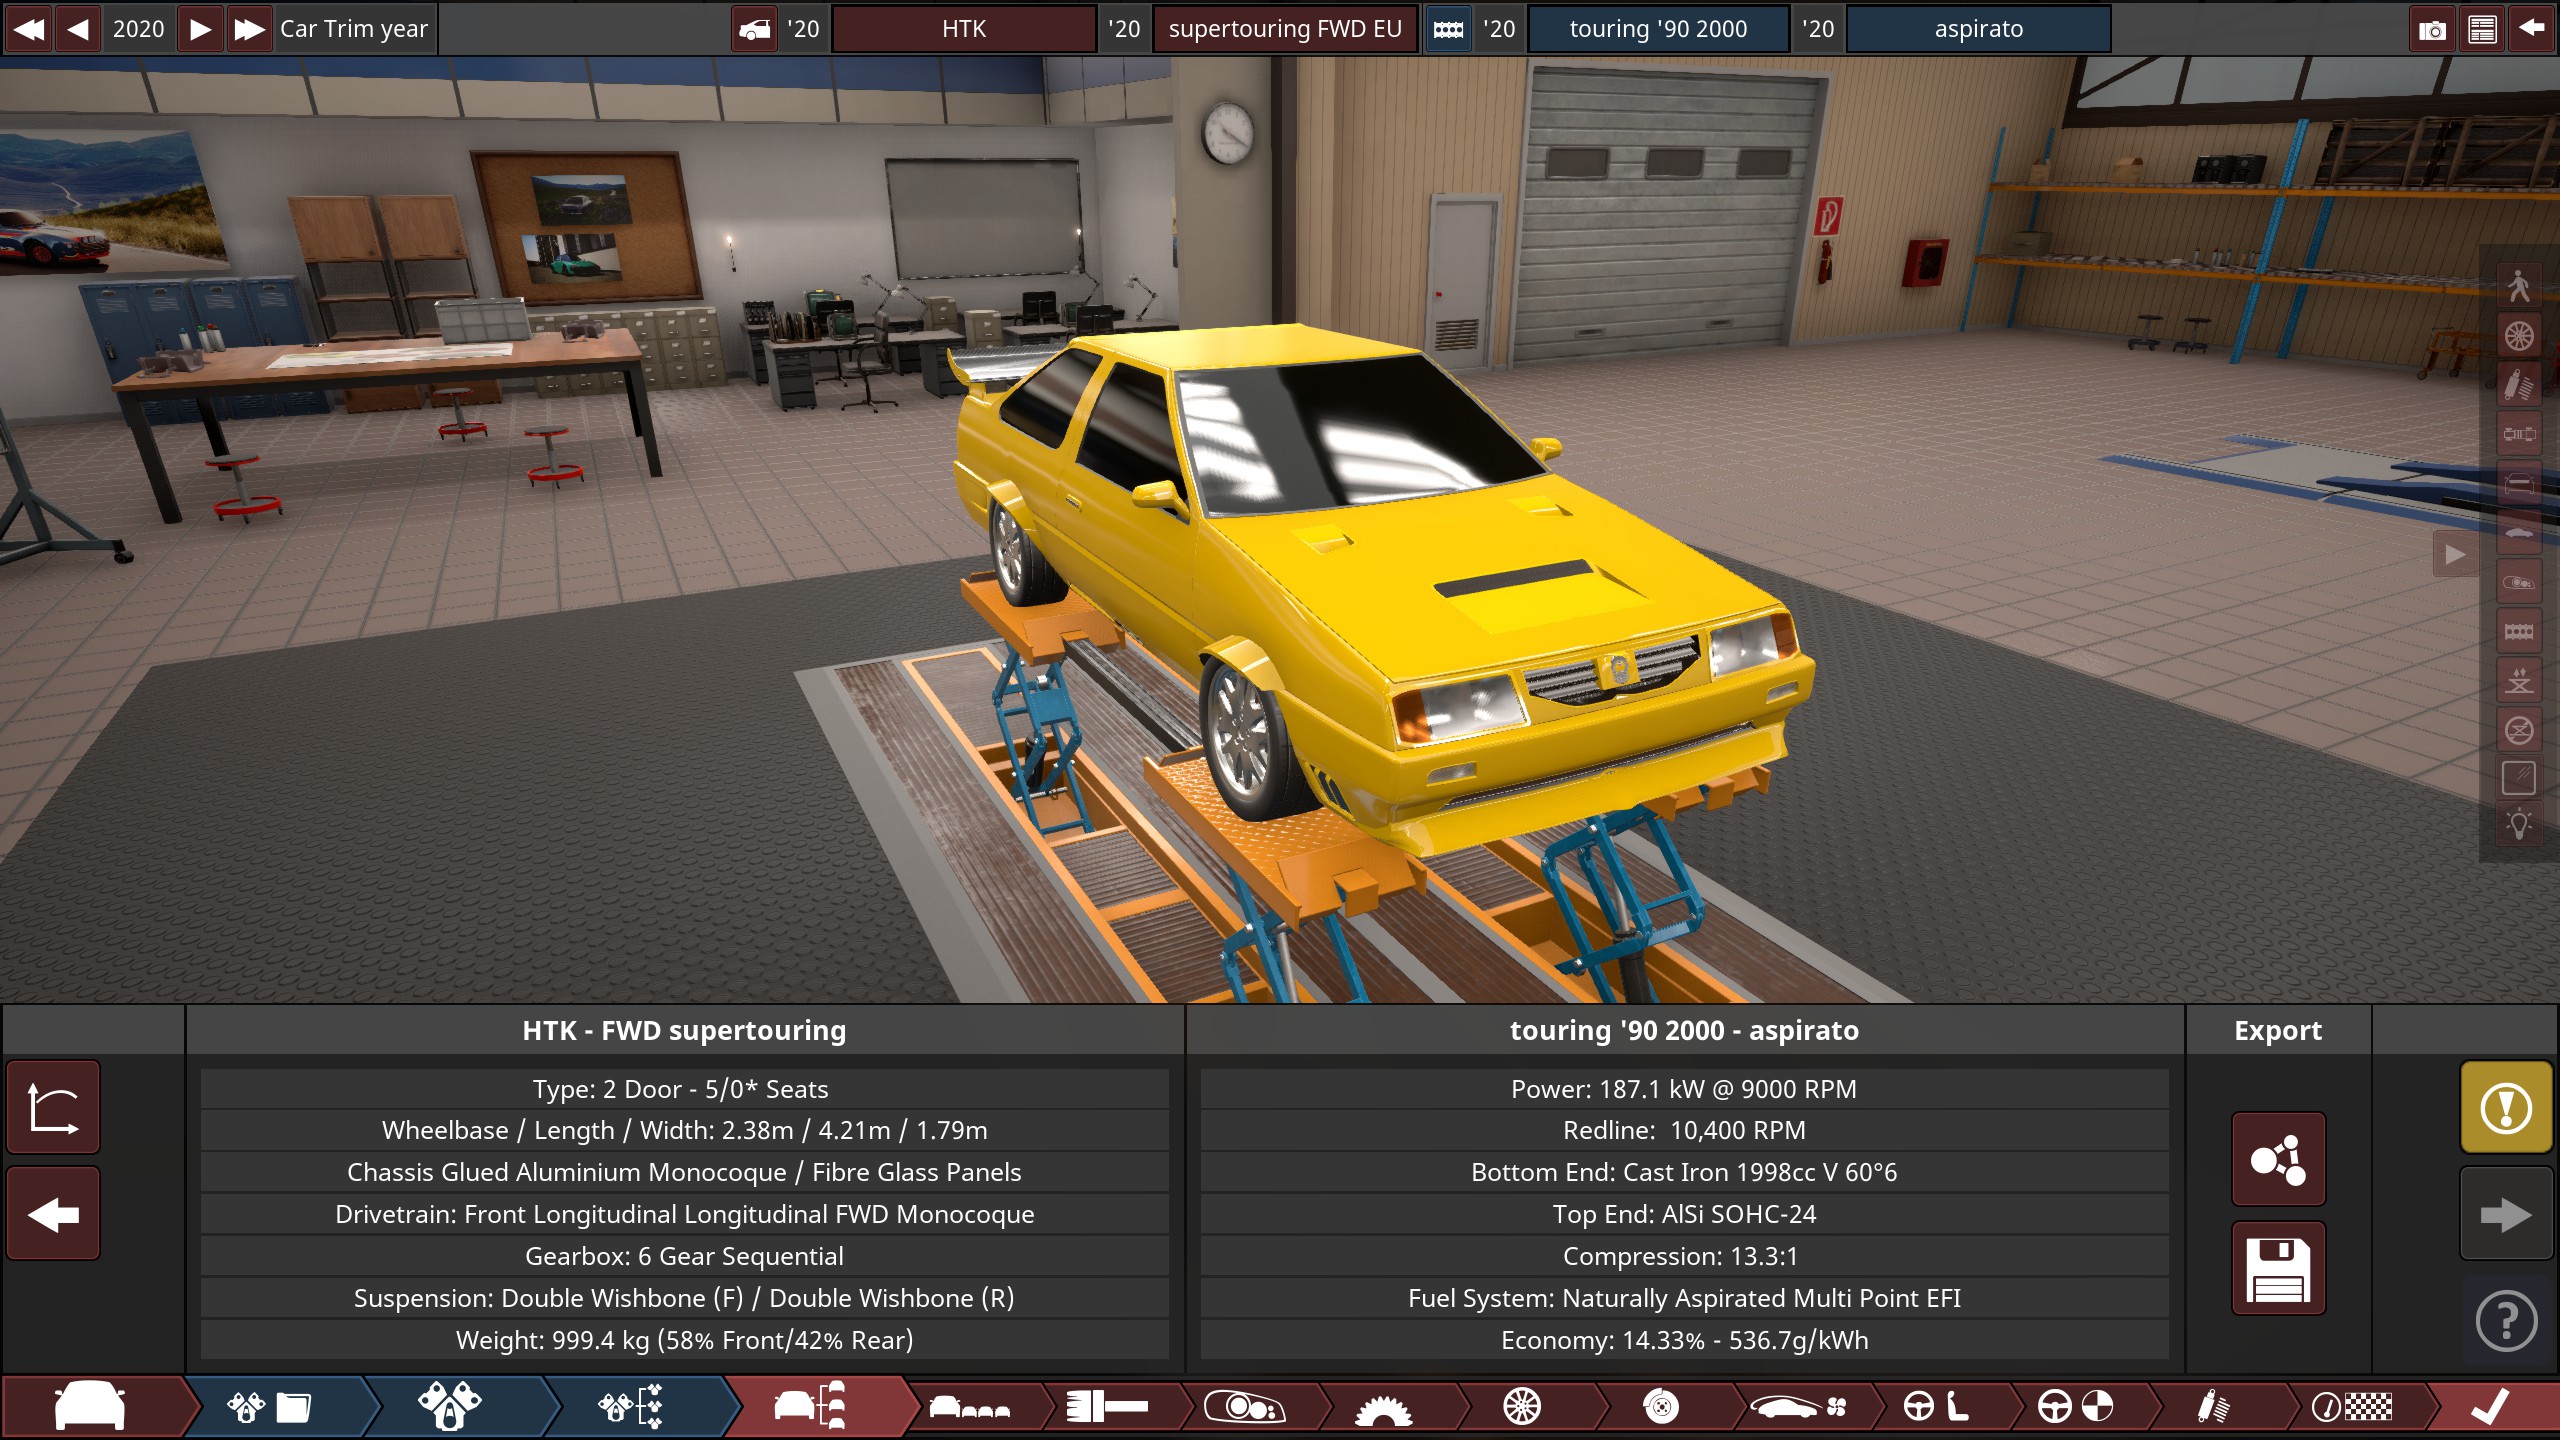Open the gearbox gear tab
The image size is (2560, 1440).
1383,1407
